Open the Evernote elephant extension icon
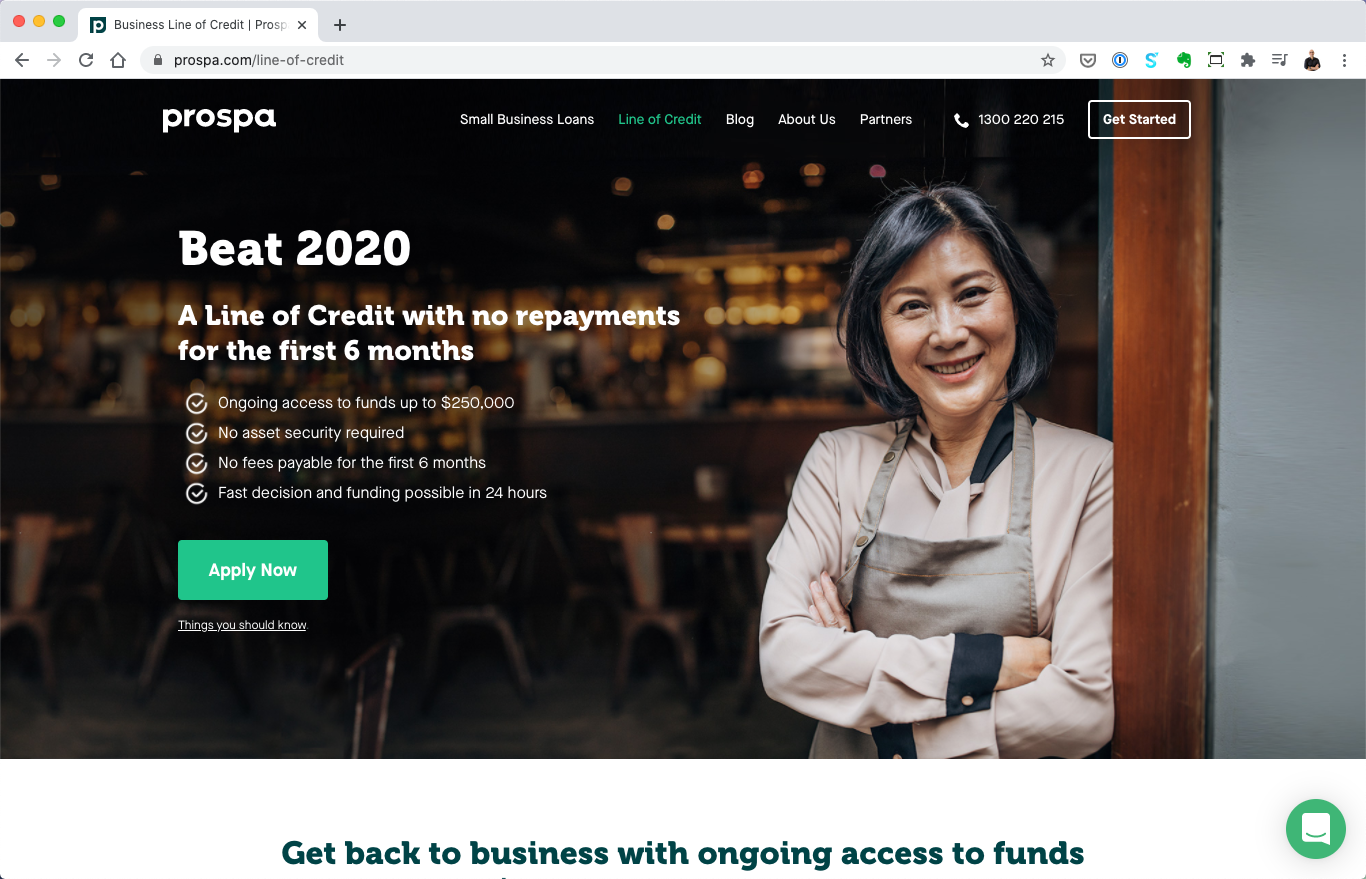Image resolution: width=1366 pixels, height=879 pixels. (x=1184, y=60)
